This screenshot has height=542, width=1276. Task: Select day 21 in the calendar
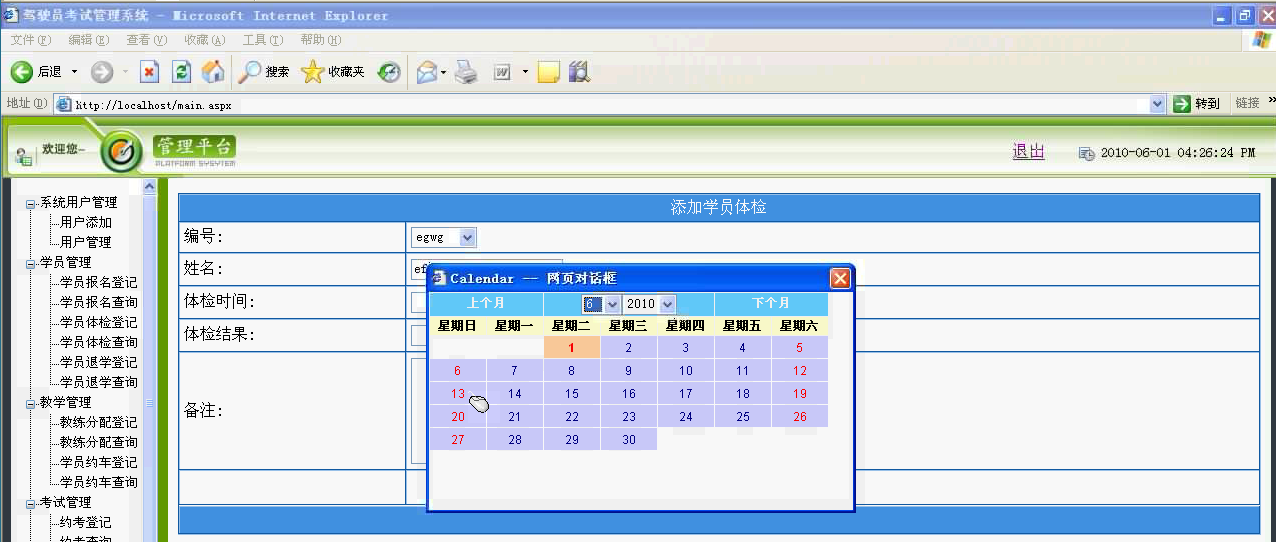tap(514, 416)
